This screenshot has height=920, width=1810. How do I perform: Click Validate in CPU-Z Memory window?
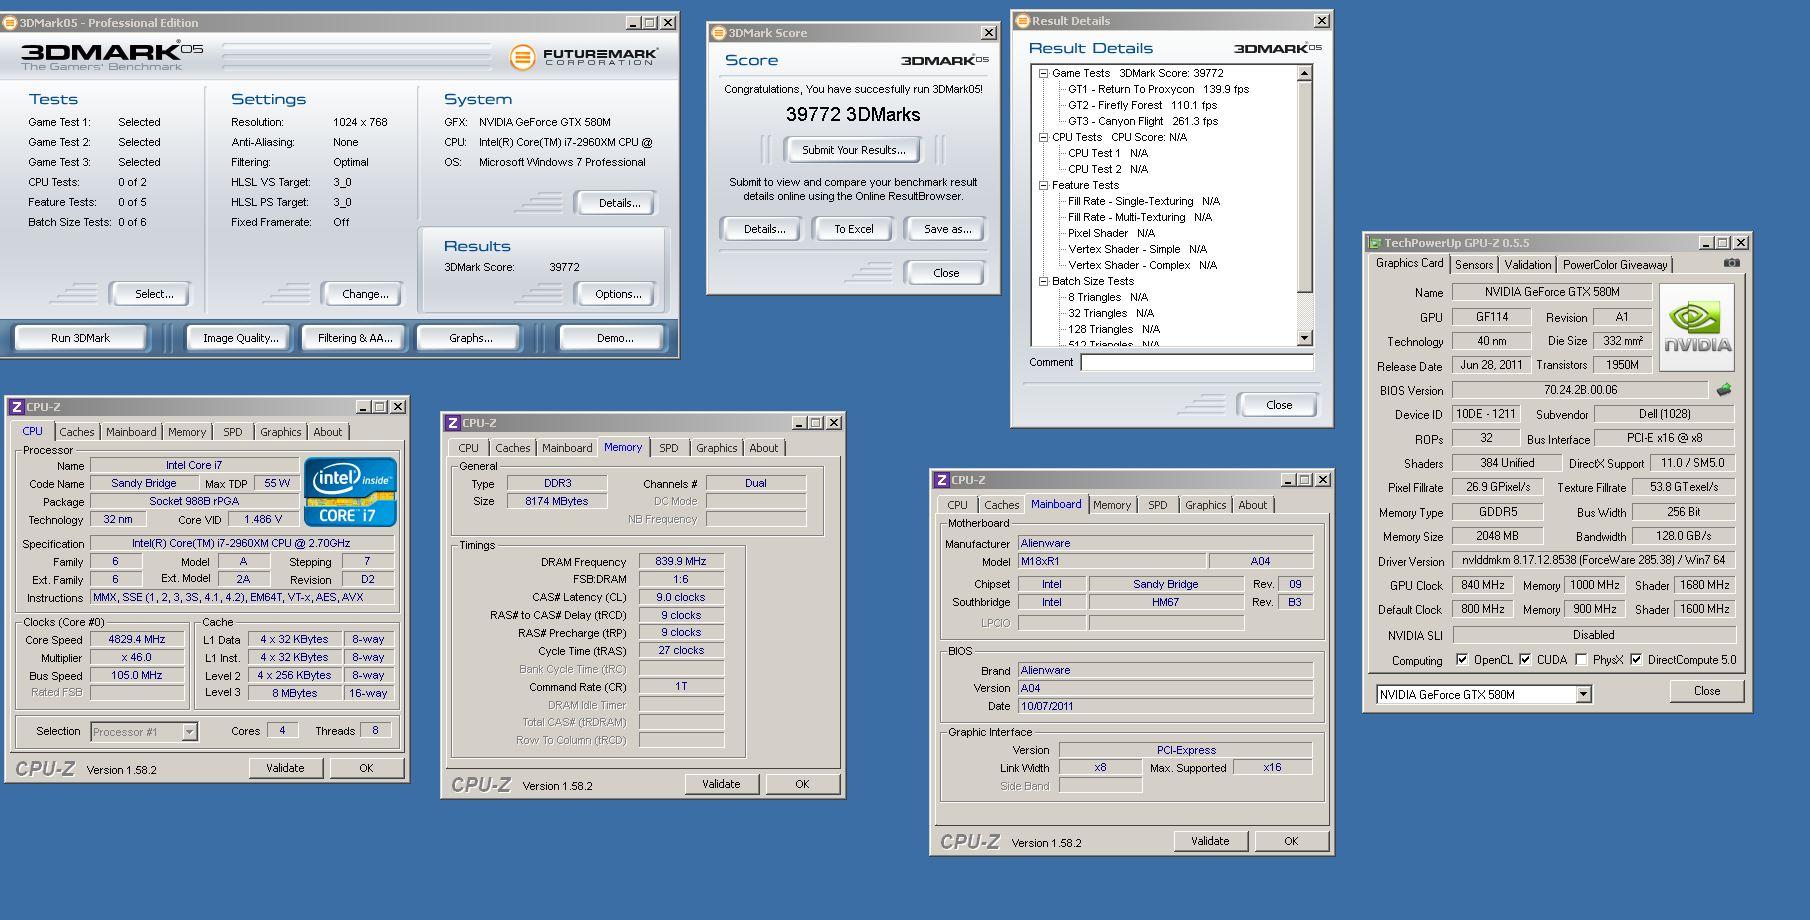[x=720, y=784]
